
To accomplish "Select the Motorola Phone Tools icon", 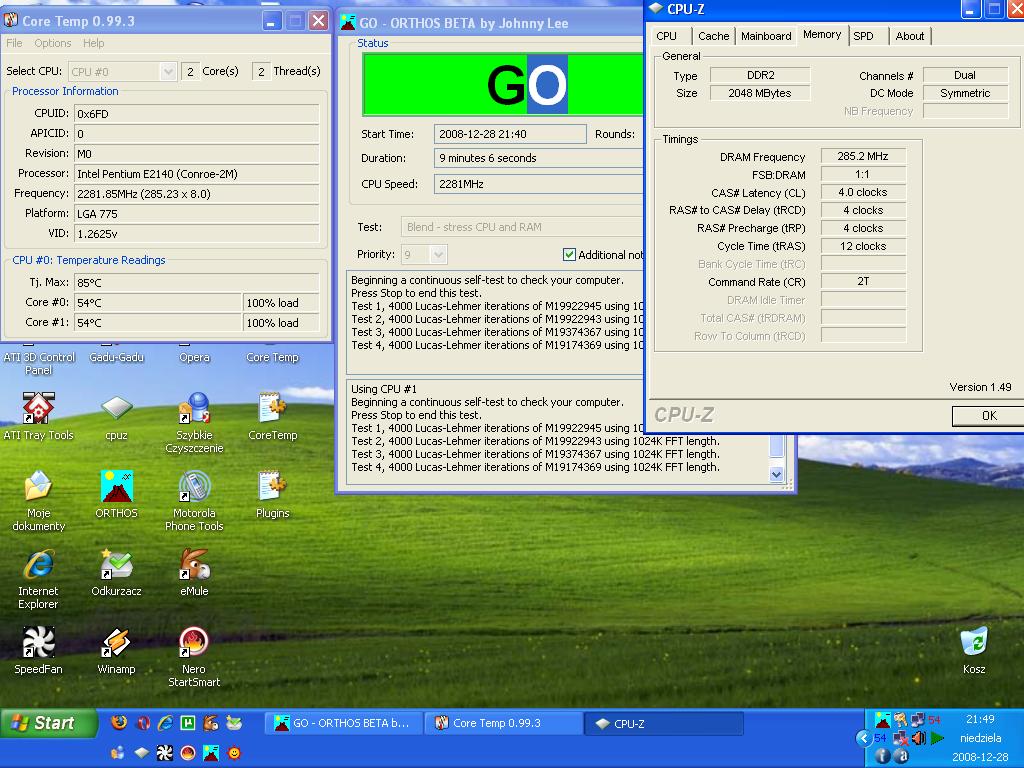I will pyautogui.click(x=194, y=500).
